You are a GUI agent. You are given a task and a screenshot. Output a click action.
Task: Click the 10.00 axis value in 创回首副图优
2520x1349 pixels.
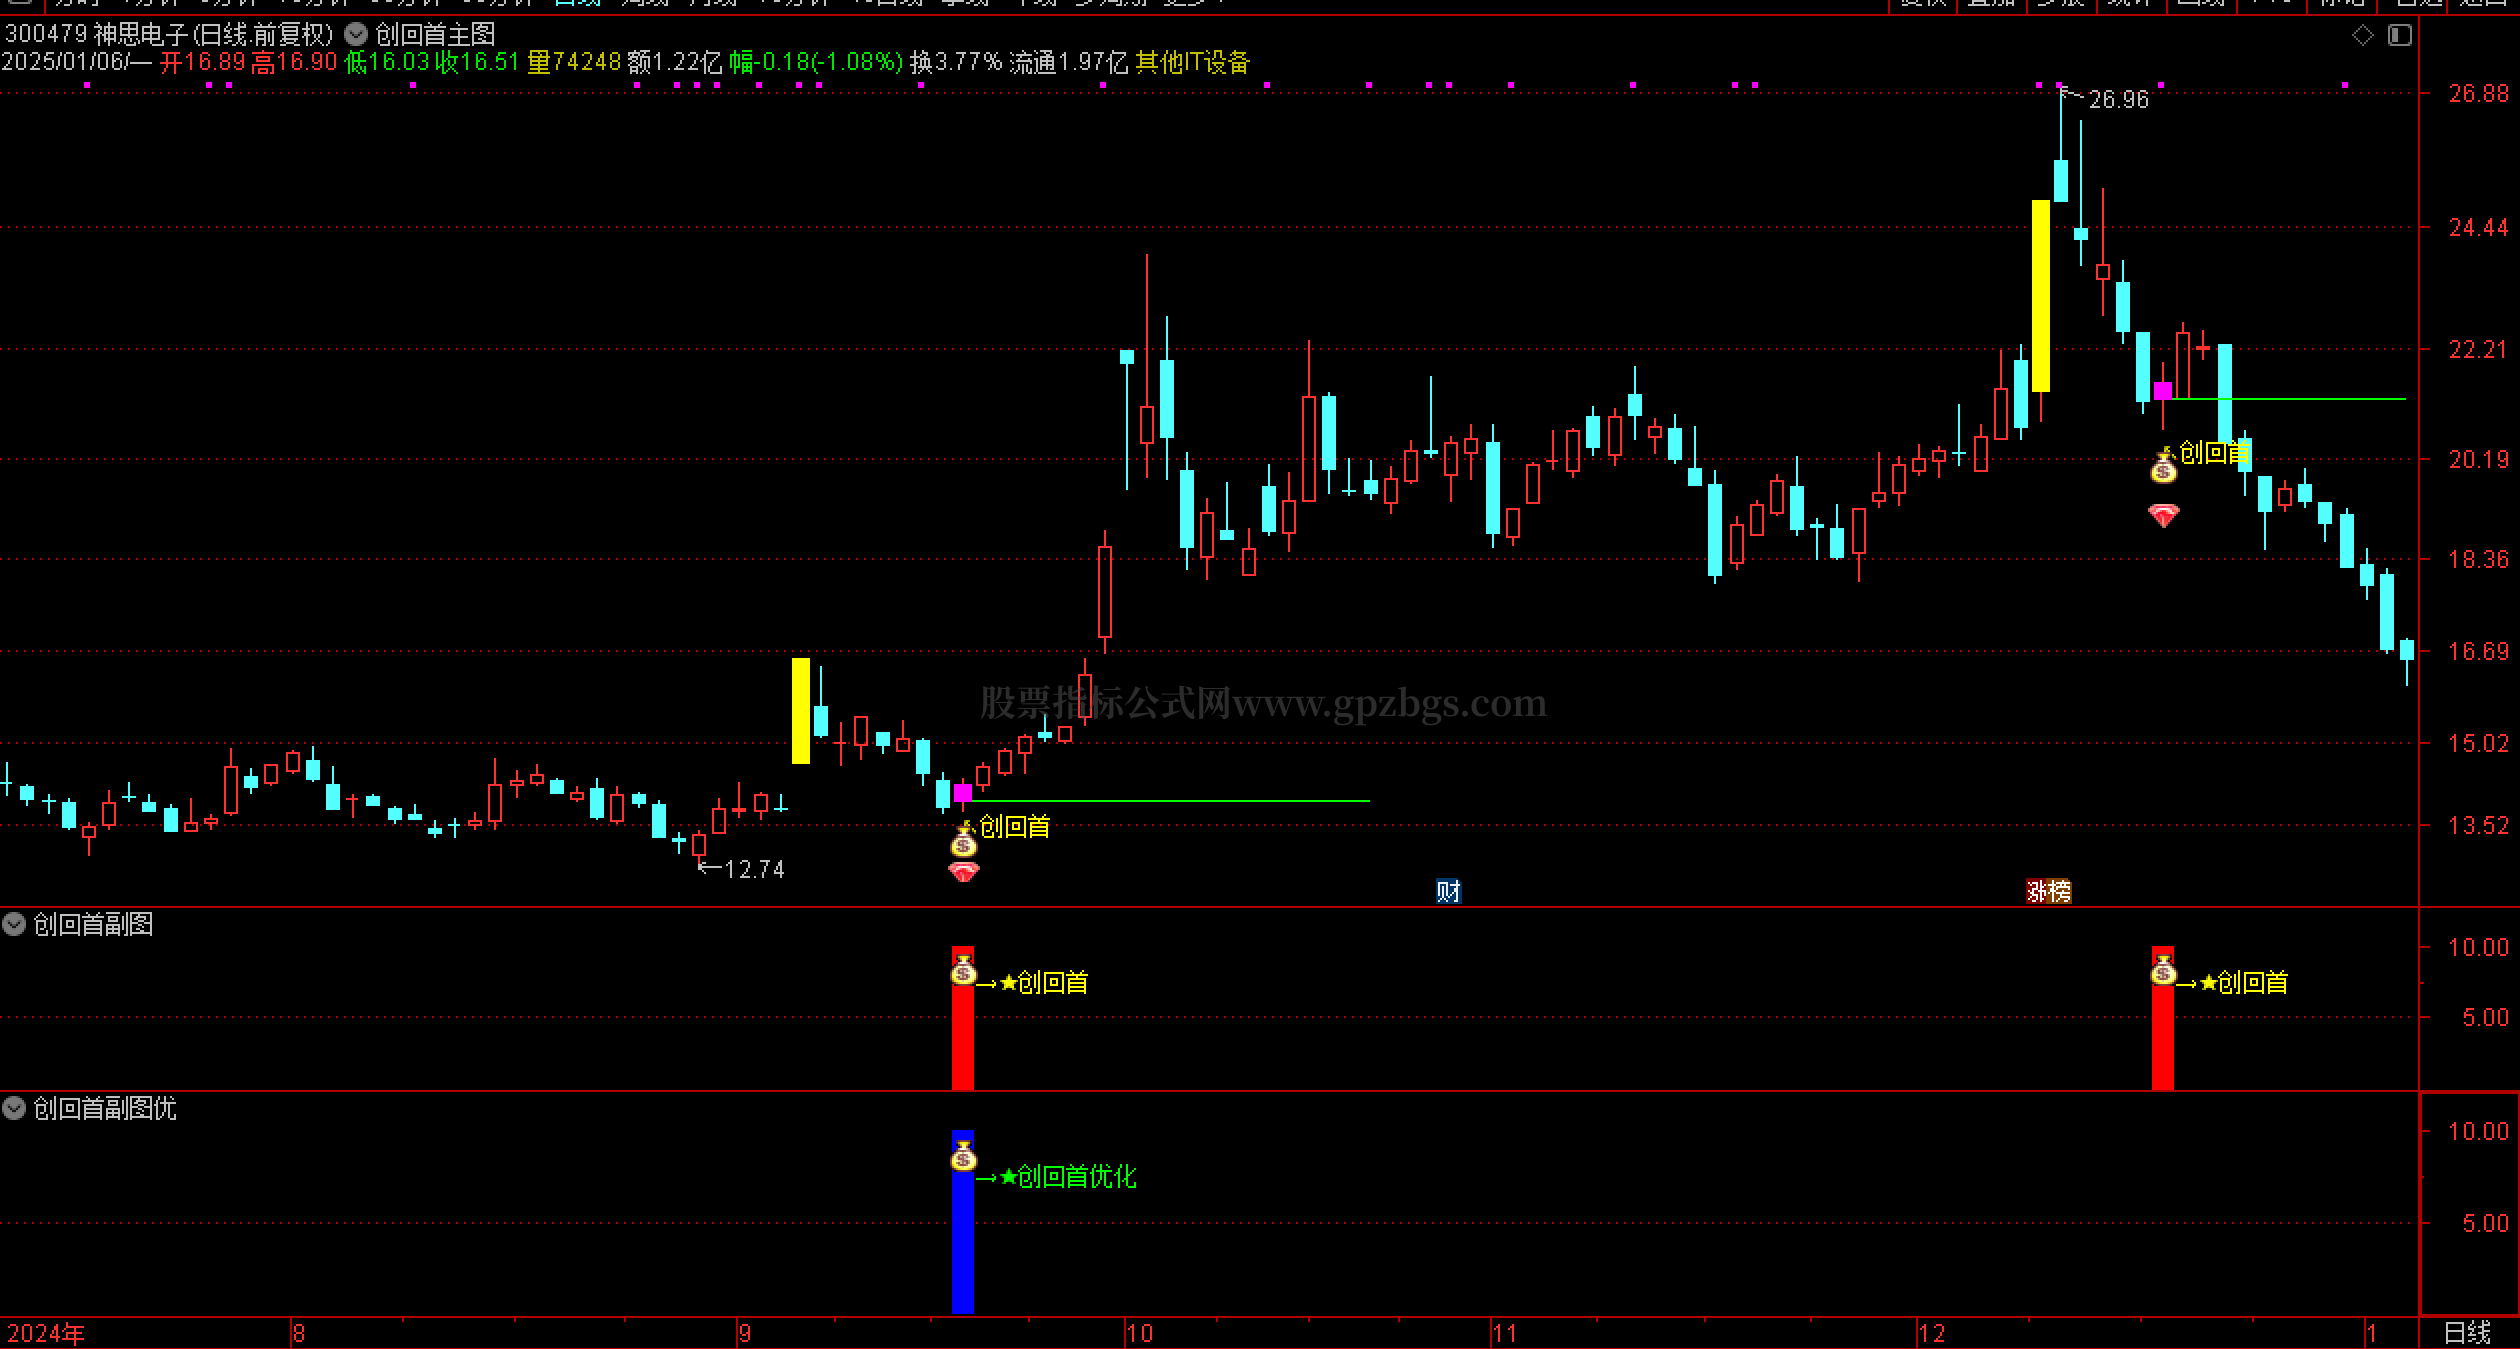click(x=2478, y=1132)
